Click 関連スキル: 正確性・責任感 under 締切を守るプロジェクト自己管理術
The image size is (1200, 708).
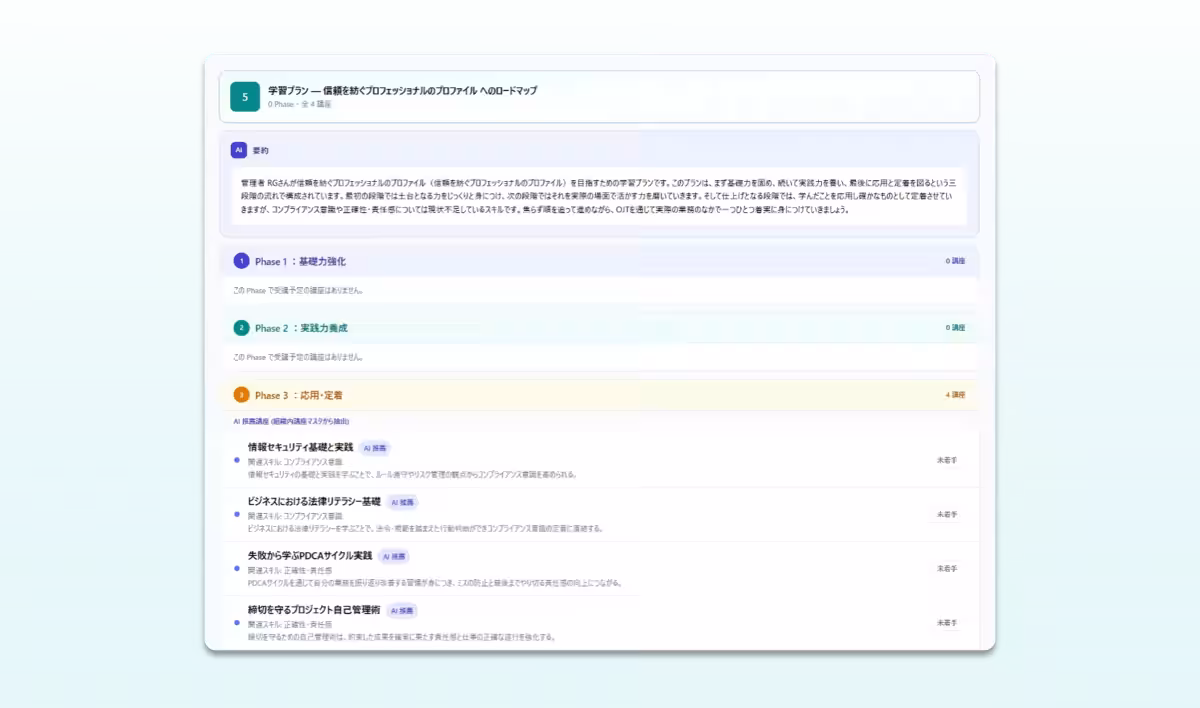(290, 624)
